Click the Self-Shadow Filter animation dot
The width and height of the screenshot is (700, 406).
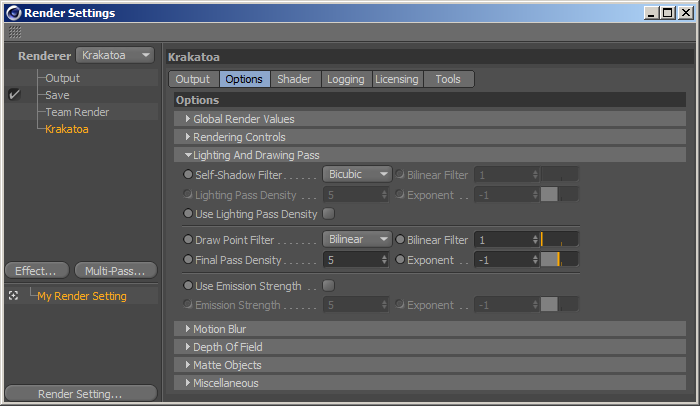(188, 175)
